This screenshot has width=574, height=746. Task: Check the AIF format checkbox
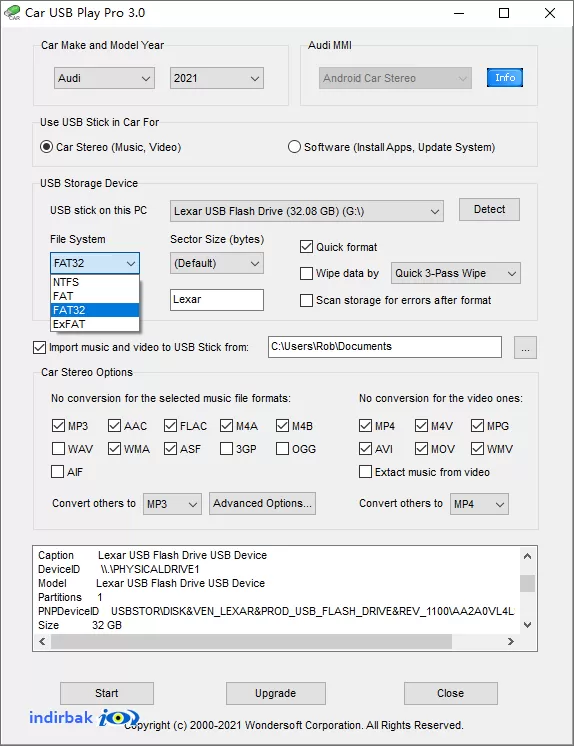57,471
